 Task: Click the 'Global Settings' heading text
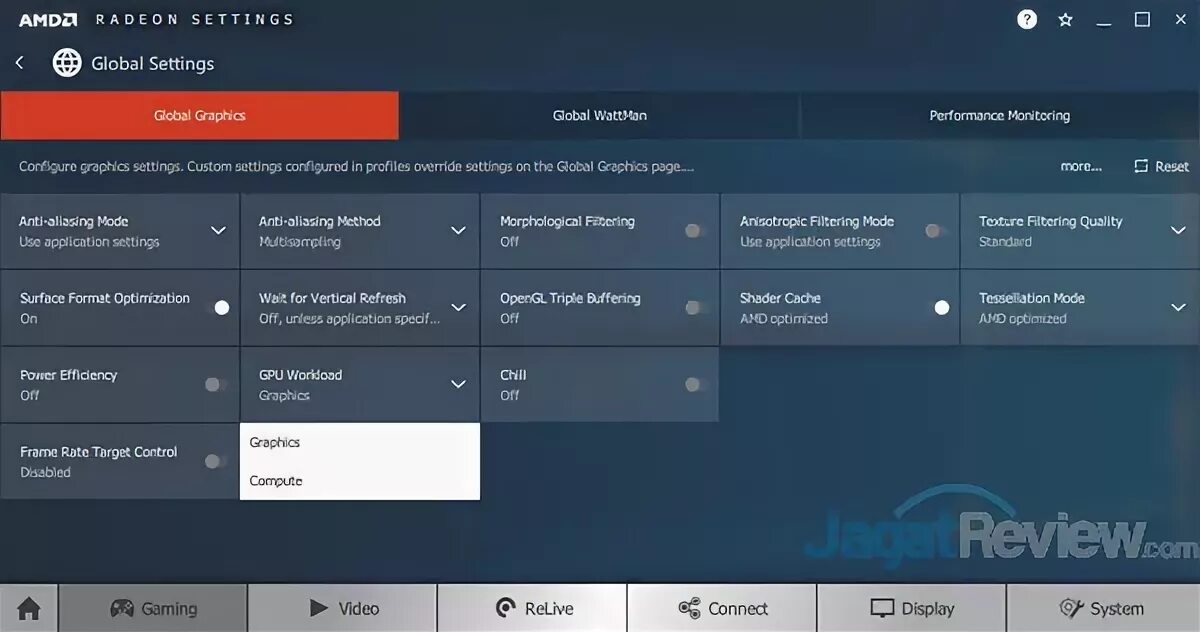(153, 63)
